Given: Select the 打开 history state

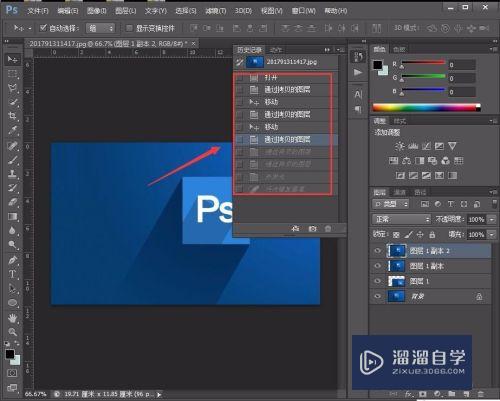Looking at the screenshot, I should point(286,78).
